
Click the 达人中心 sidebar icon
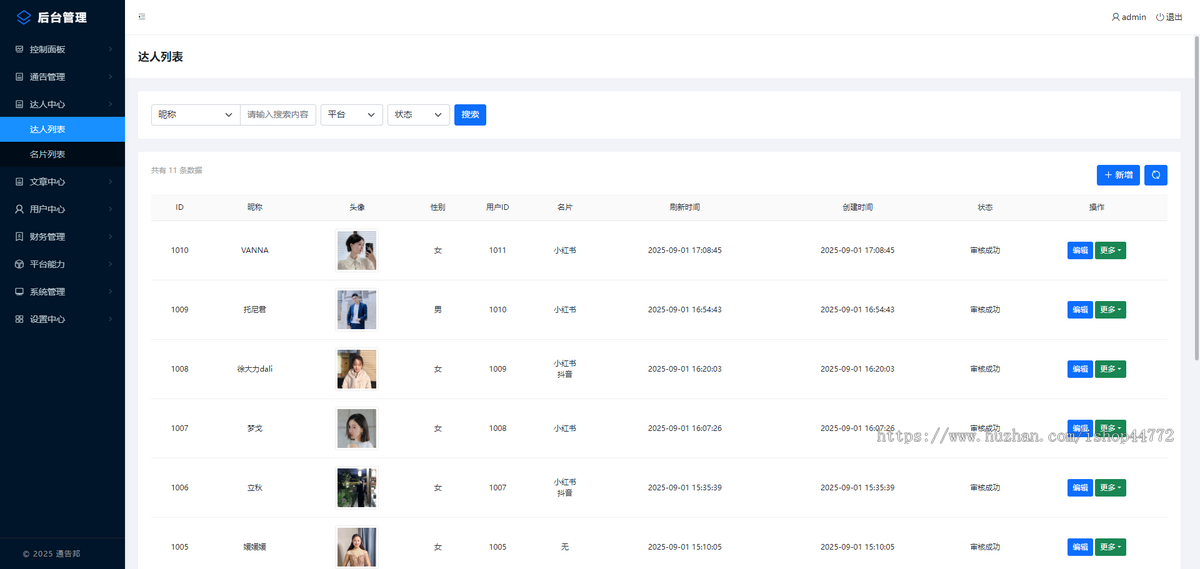click(x=19, y=104)
